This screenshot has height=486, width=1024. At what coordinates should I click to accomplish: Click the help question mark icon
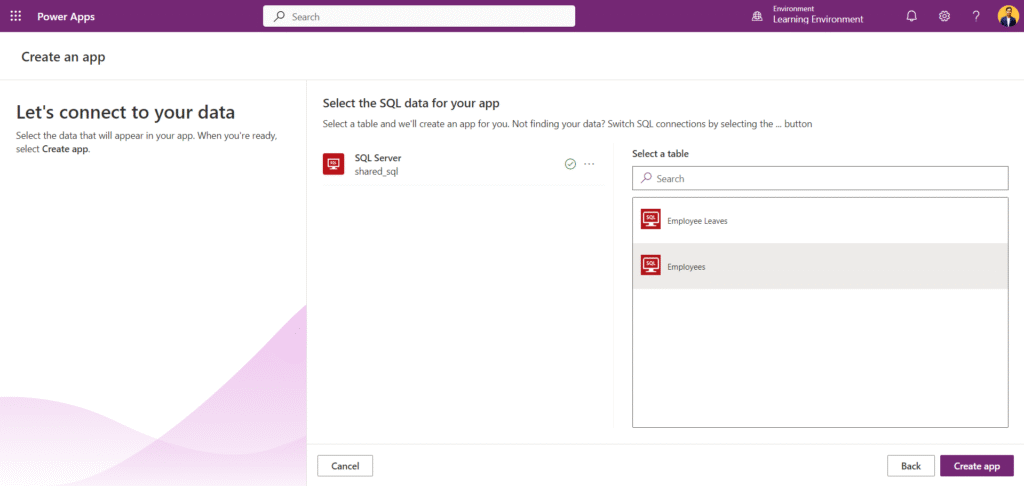[x=976, y=16]
